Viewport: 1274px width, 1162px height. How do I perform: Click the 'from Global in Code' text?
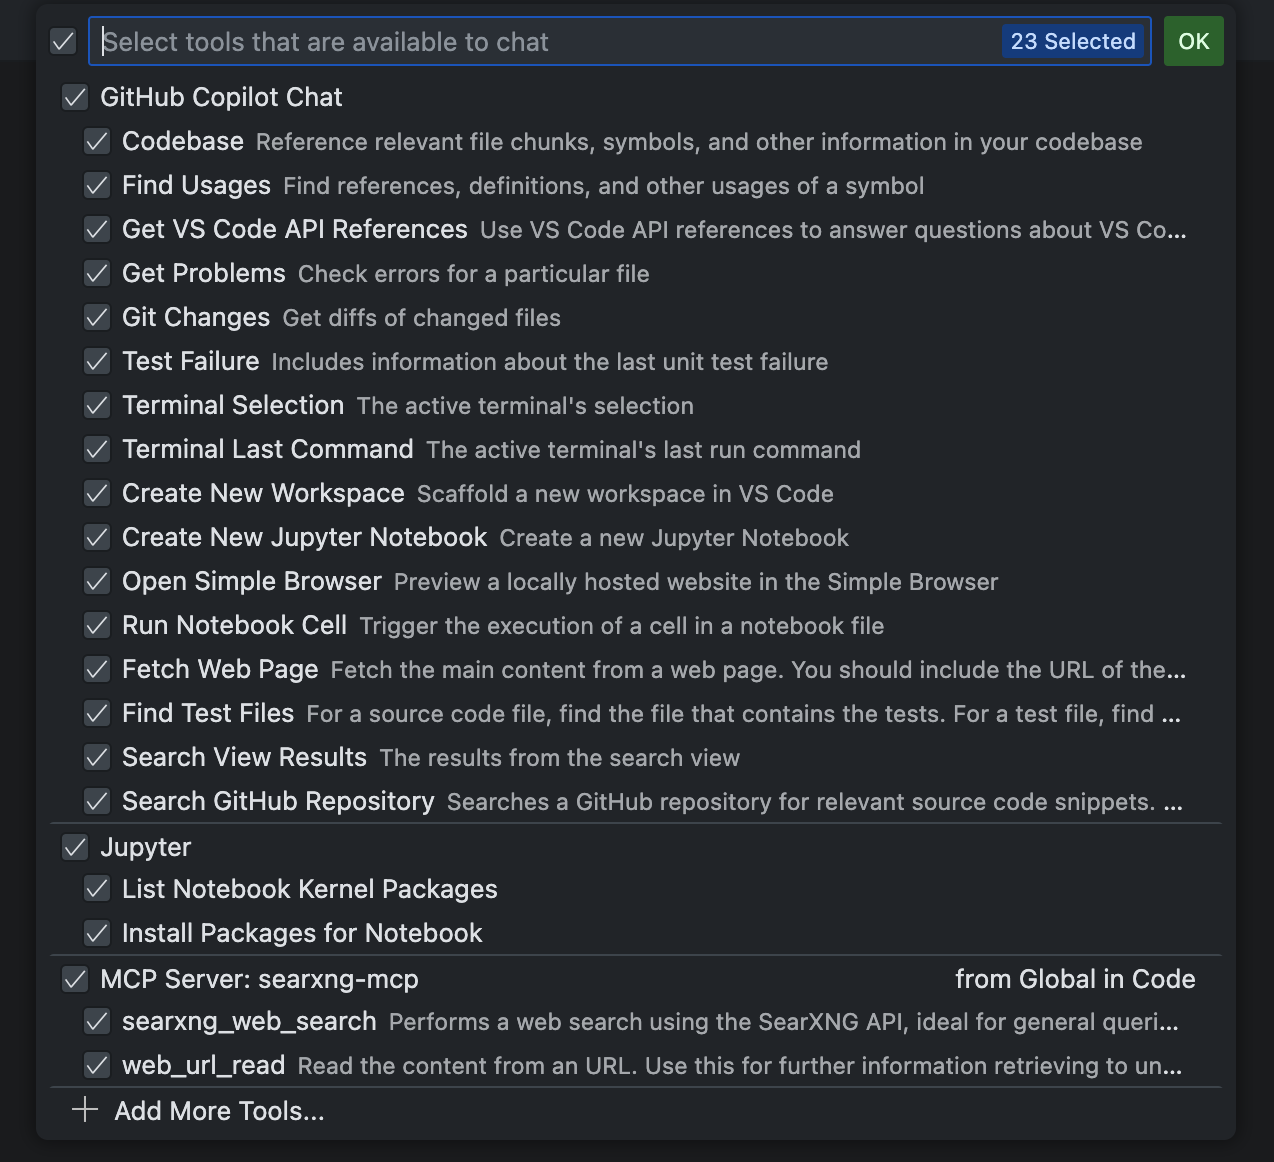coord(1075,980)
